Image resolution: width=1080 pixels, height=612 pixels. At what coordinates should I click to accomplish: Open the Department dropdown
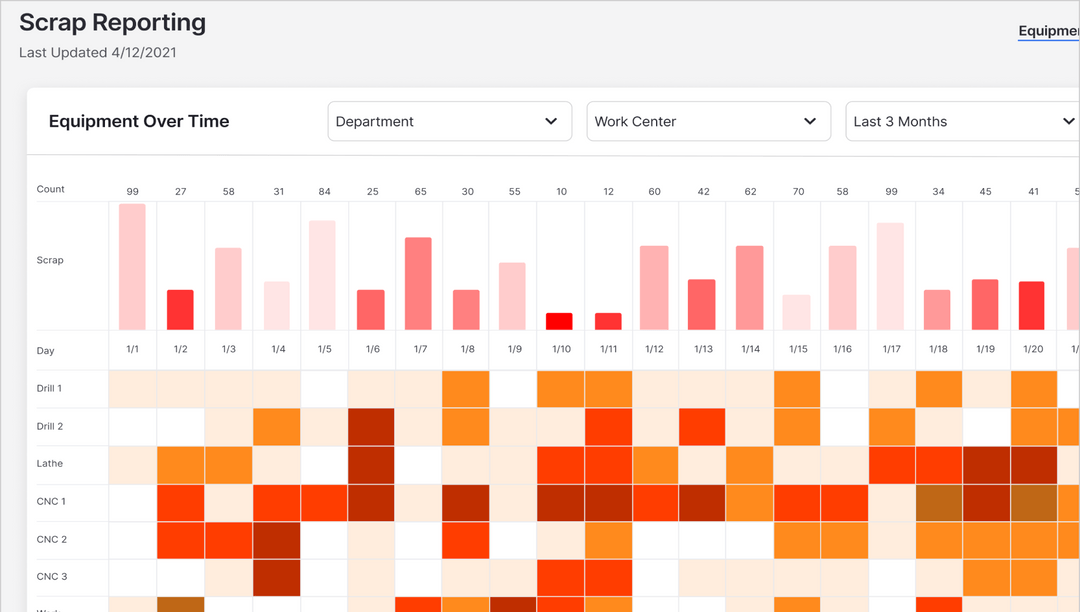coord(449,121)
